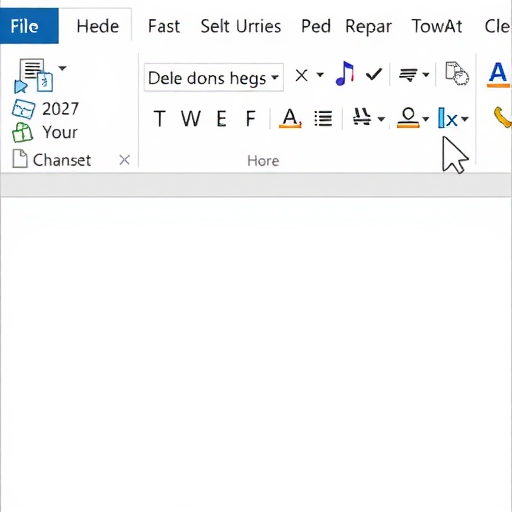The height and width of the screenshot is (512, 512).
Task: Open the Dele dons hegs dropdown
Action: (214, 78)
